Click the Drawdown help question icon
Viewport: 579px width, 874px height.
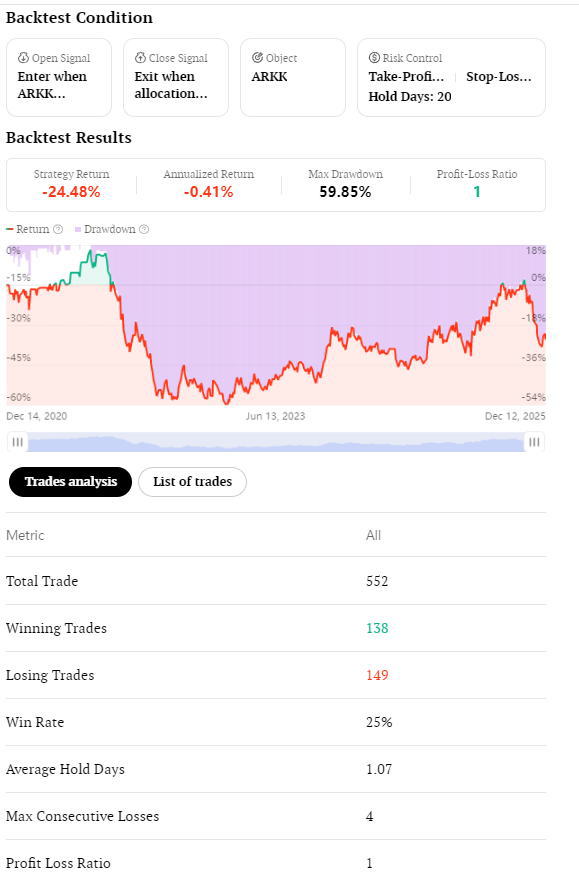144,229
